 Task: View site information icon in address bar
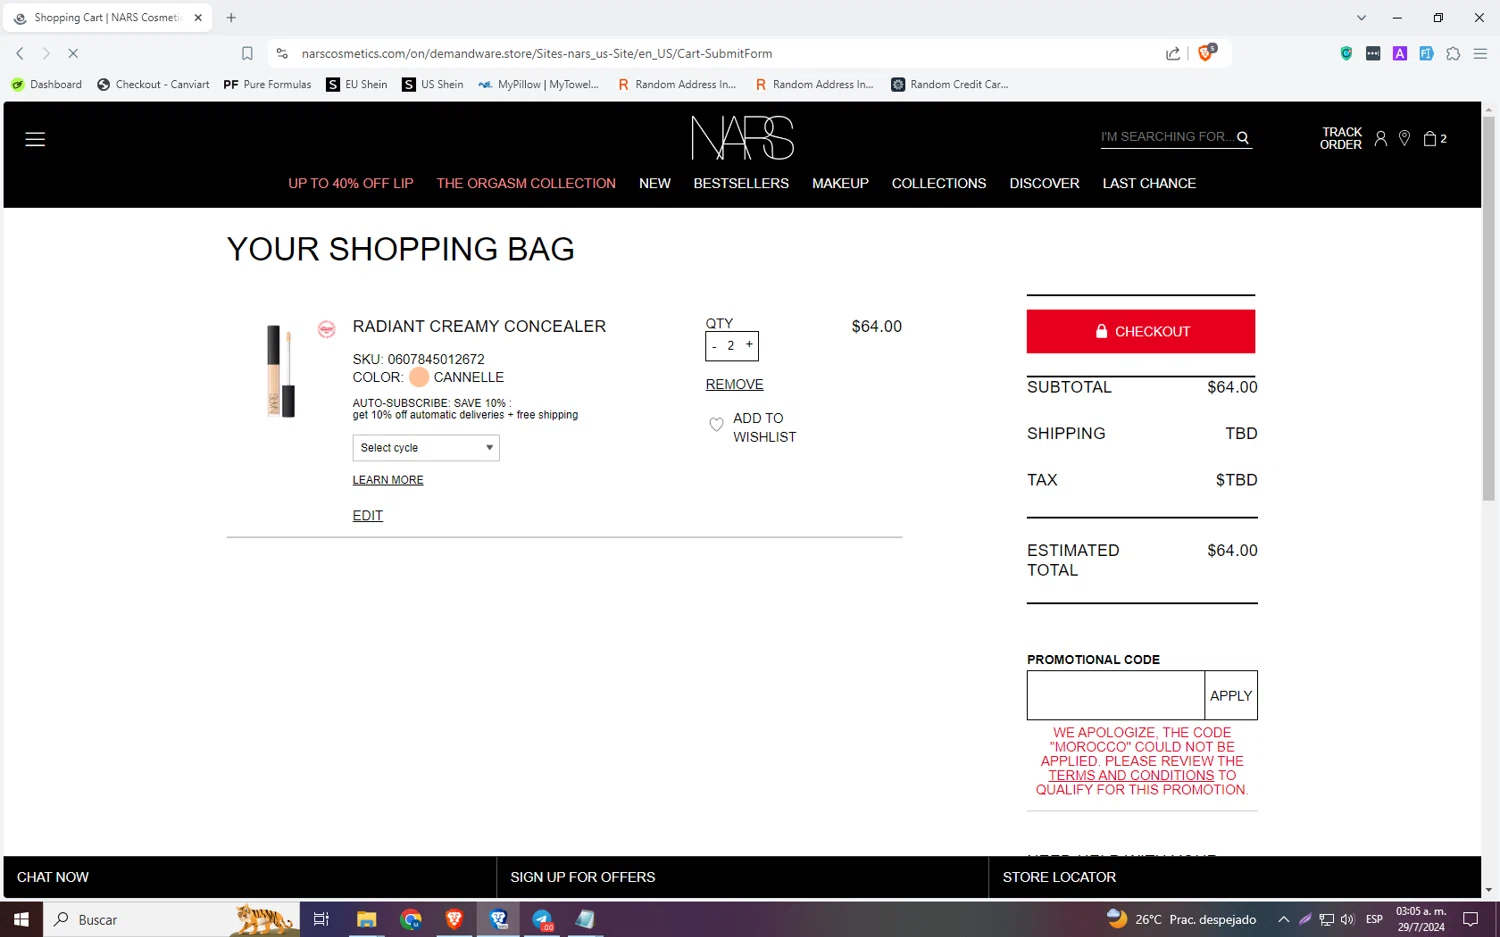(282, 53)
